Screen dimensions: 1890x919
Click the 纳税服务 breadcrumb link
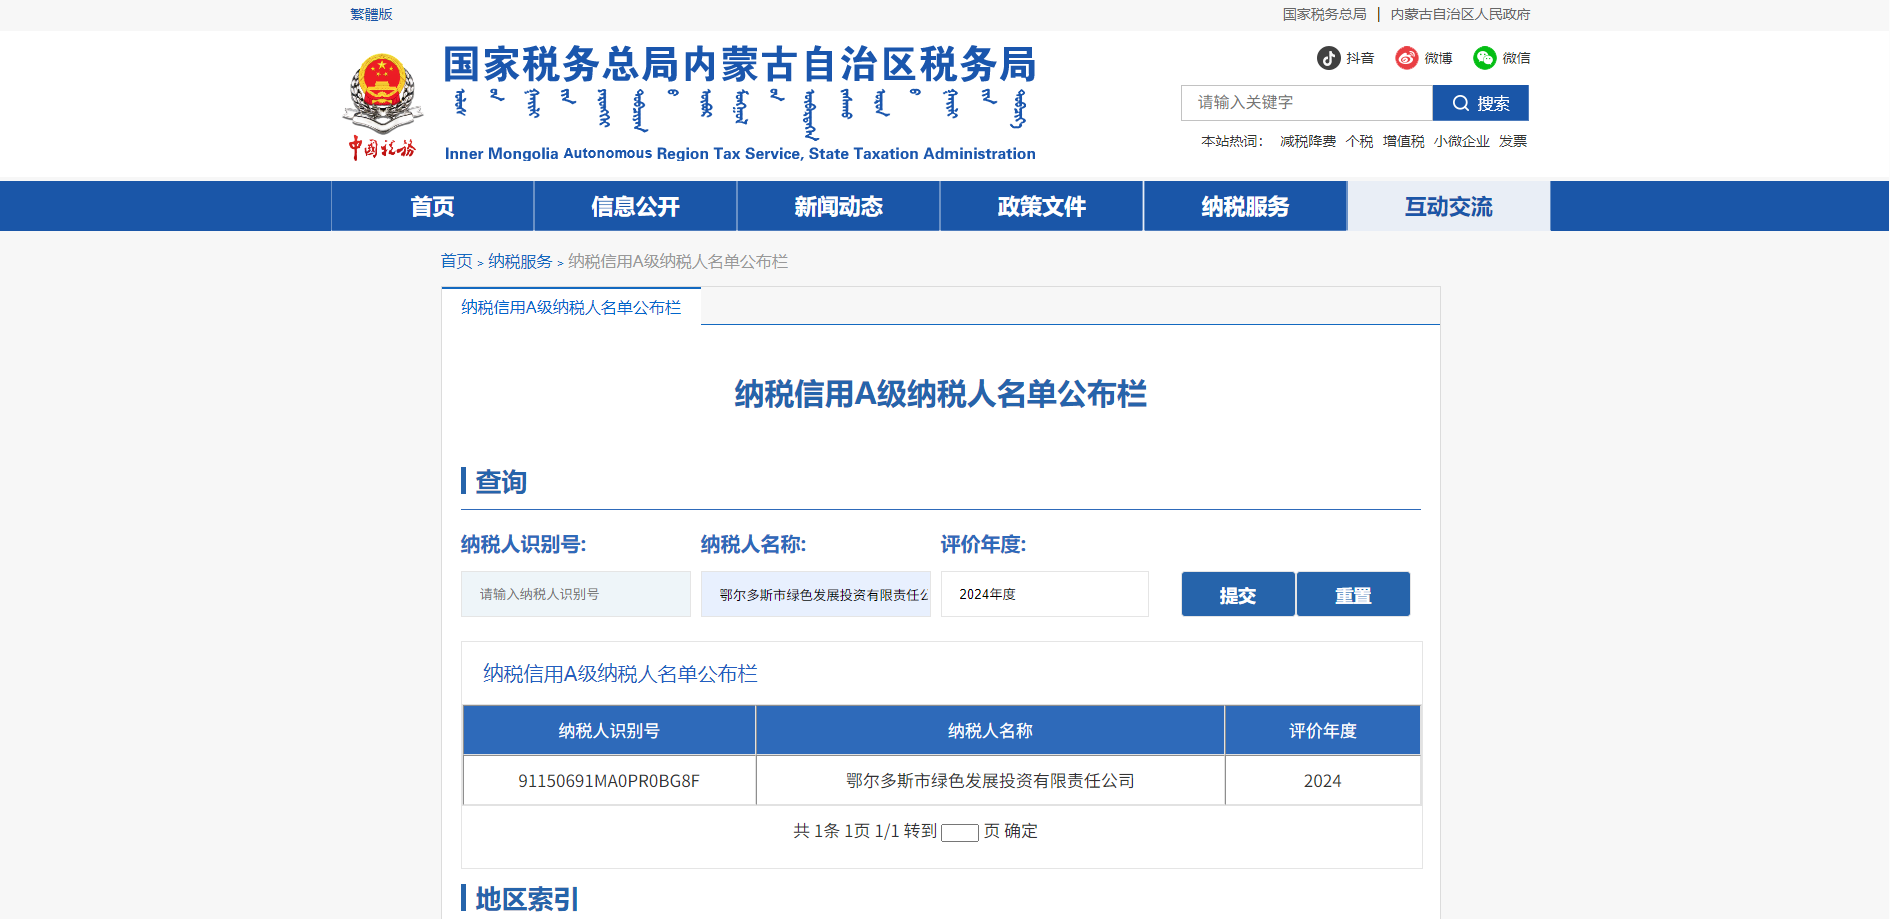[x=520, y=261]
